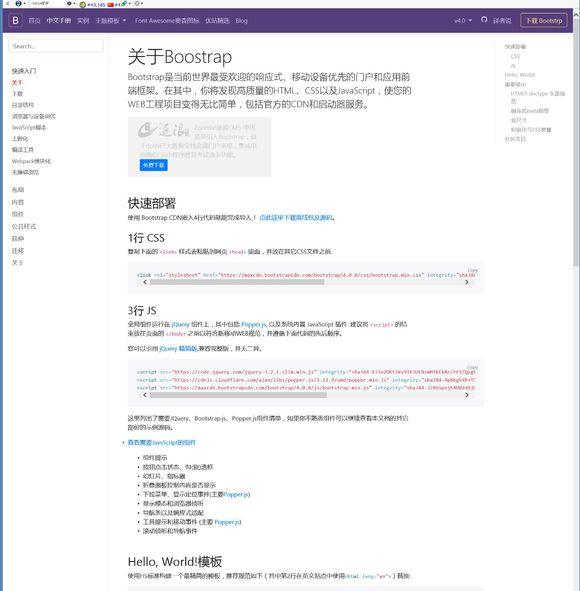Click the text link right of GitHub icon
Viewport: 580px width, 591px height.
[502, 21]
